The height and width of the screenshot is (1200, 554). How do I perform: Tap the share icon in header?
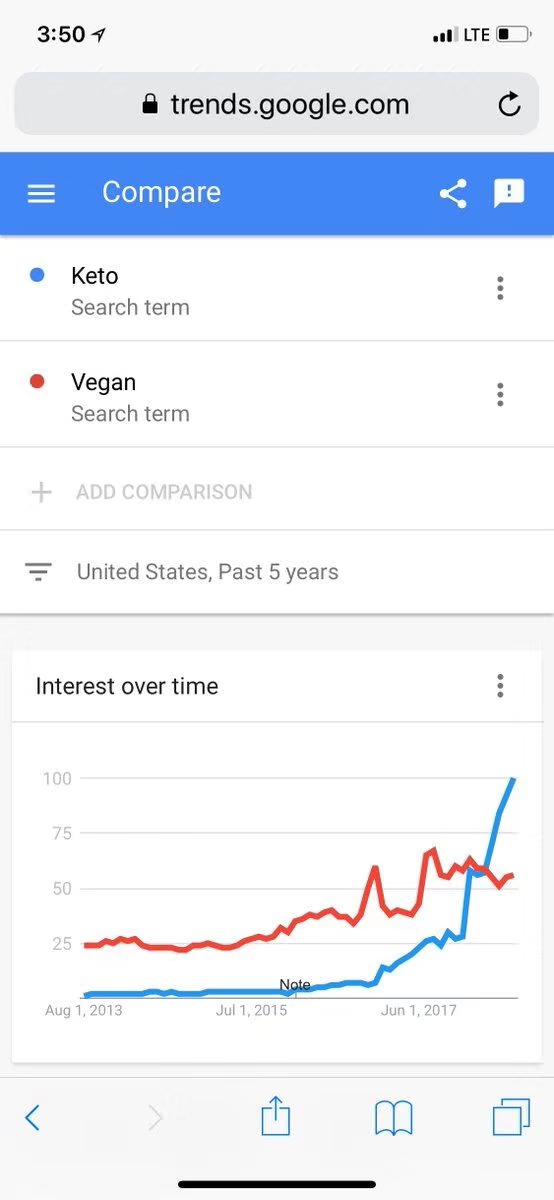pos(453,193)
